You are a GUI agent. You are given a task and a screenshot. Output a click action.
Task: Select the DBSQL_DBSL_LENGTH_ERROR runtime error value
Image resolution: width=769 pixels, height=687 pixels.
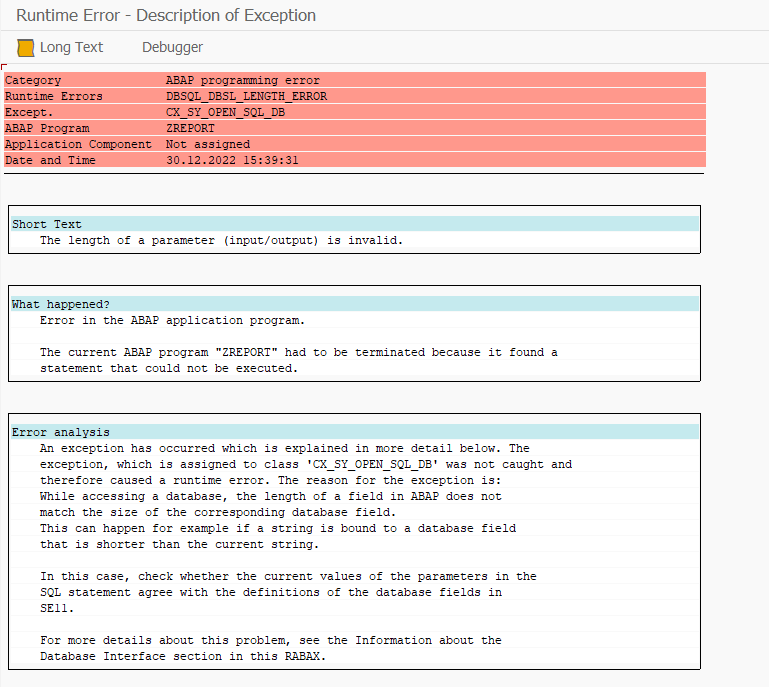pyautogui.click(x=246, y=96)
